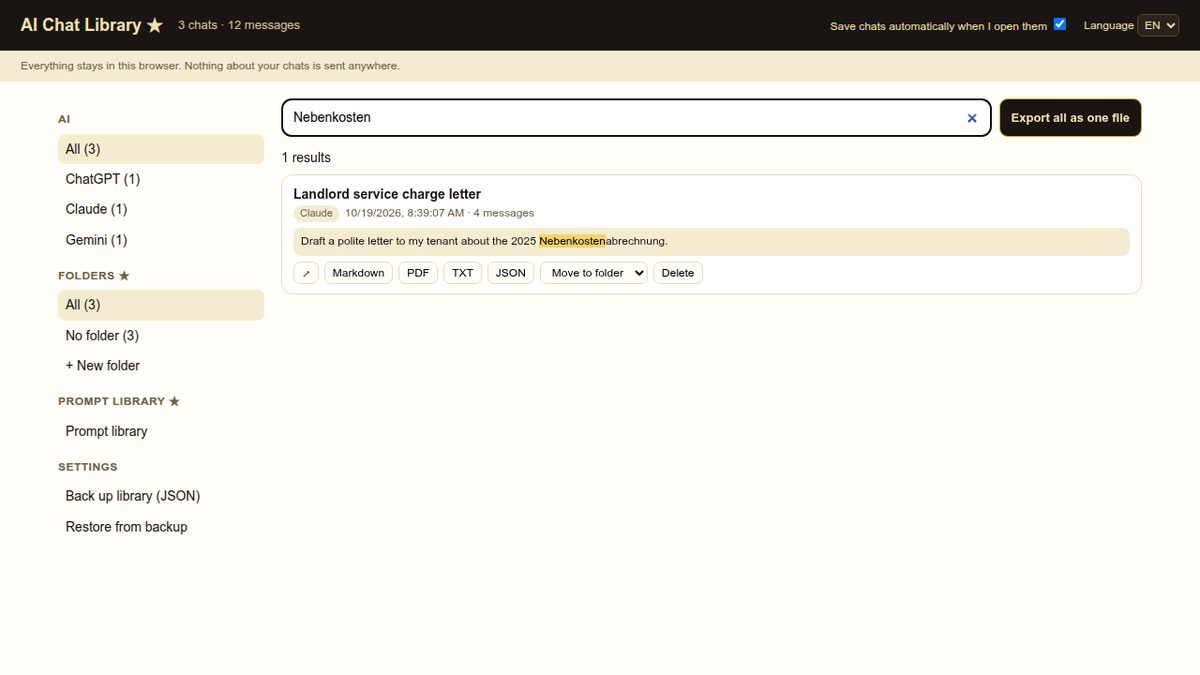Open the Prompt library
The height and width of the screenshot is (675, 1200).
pyautogui.click(x=161, y=431)
